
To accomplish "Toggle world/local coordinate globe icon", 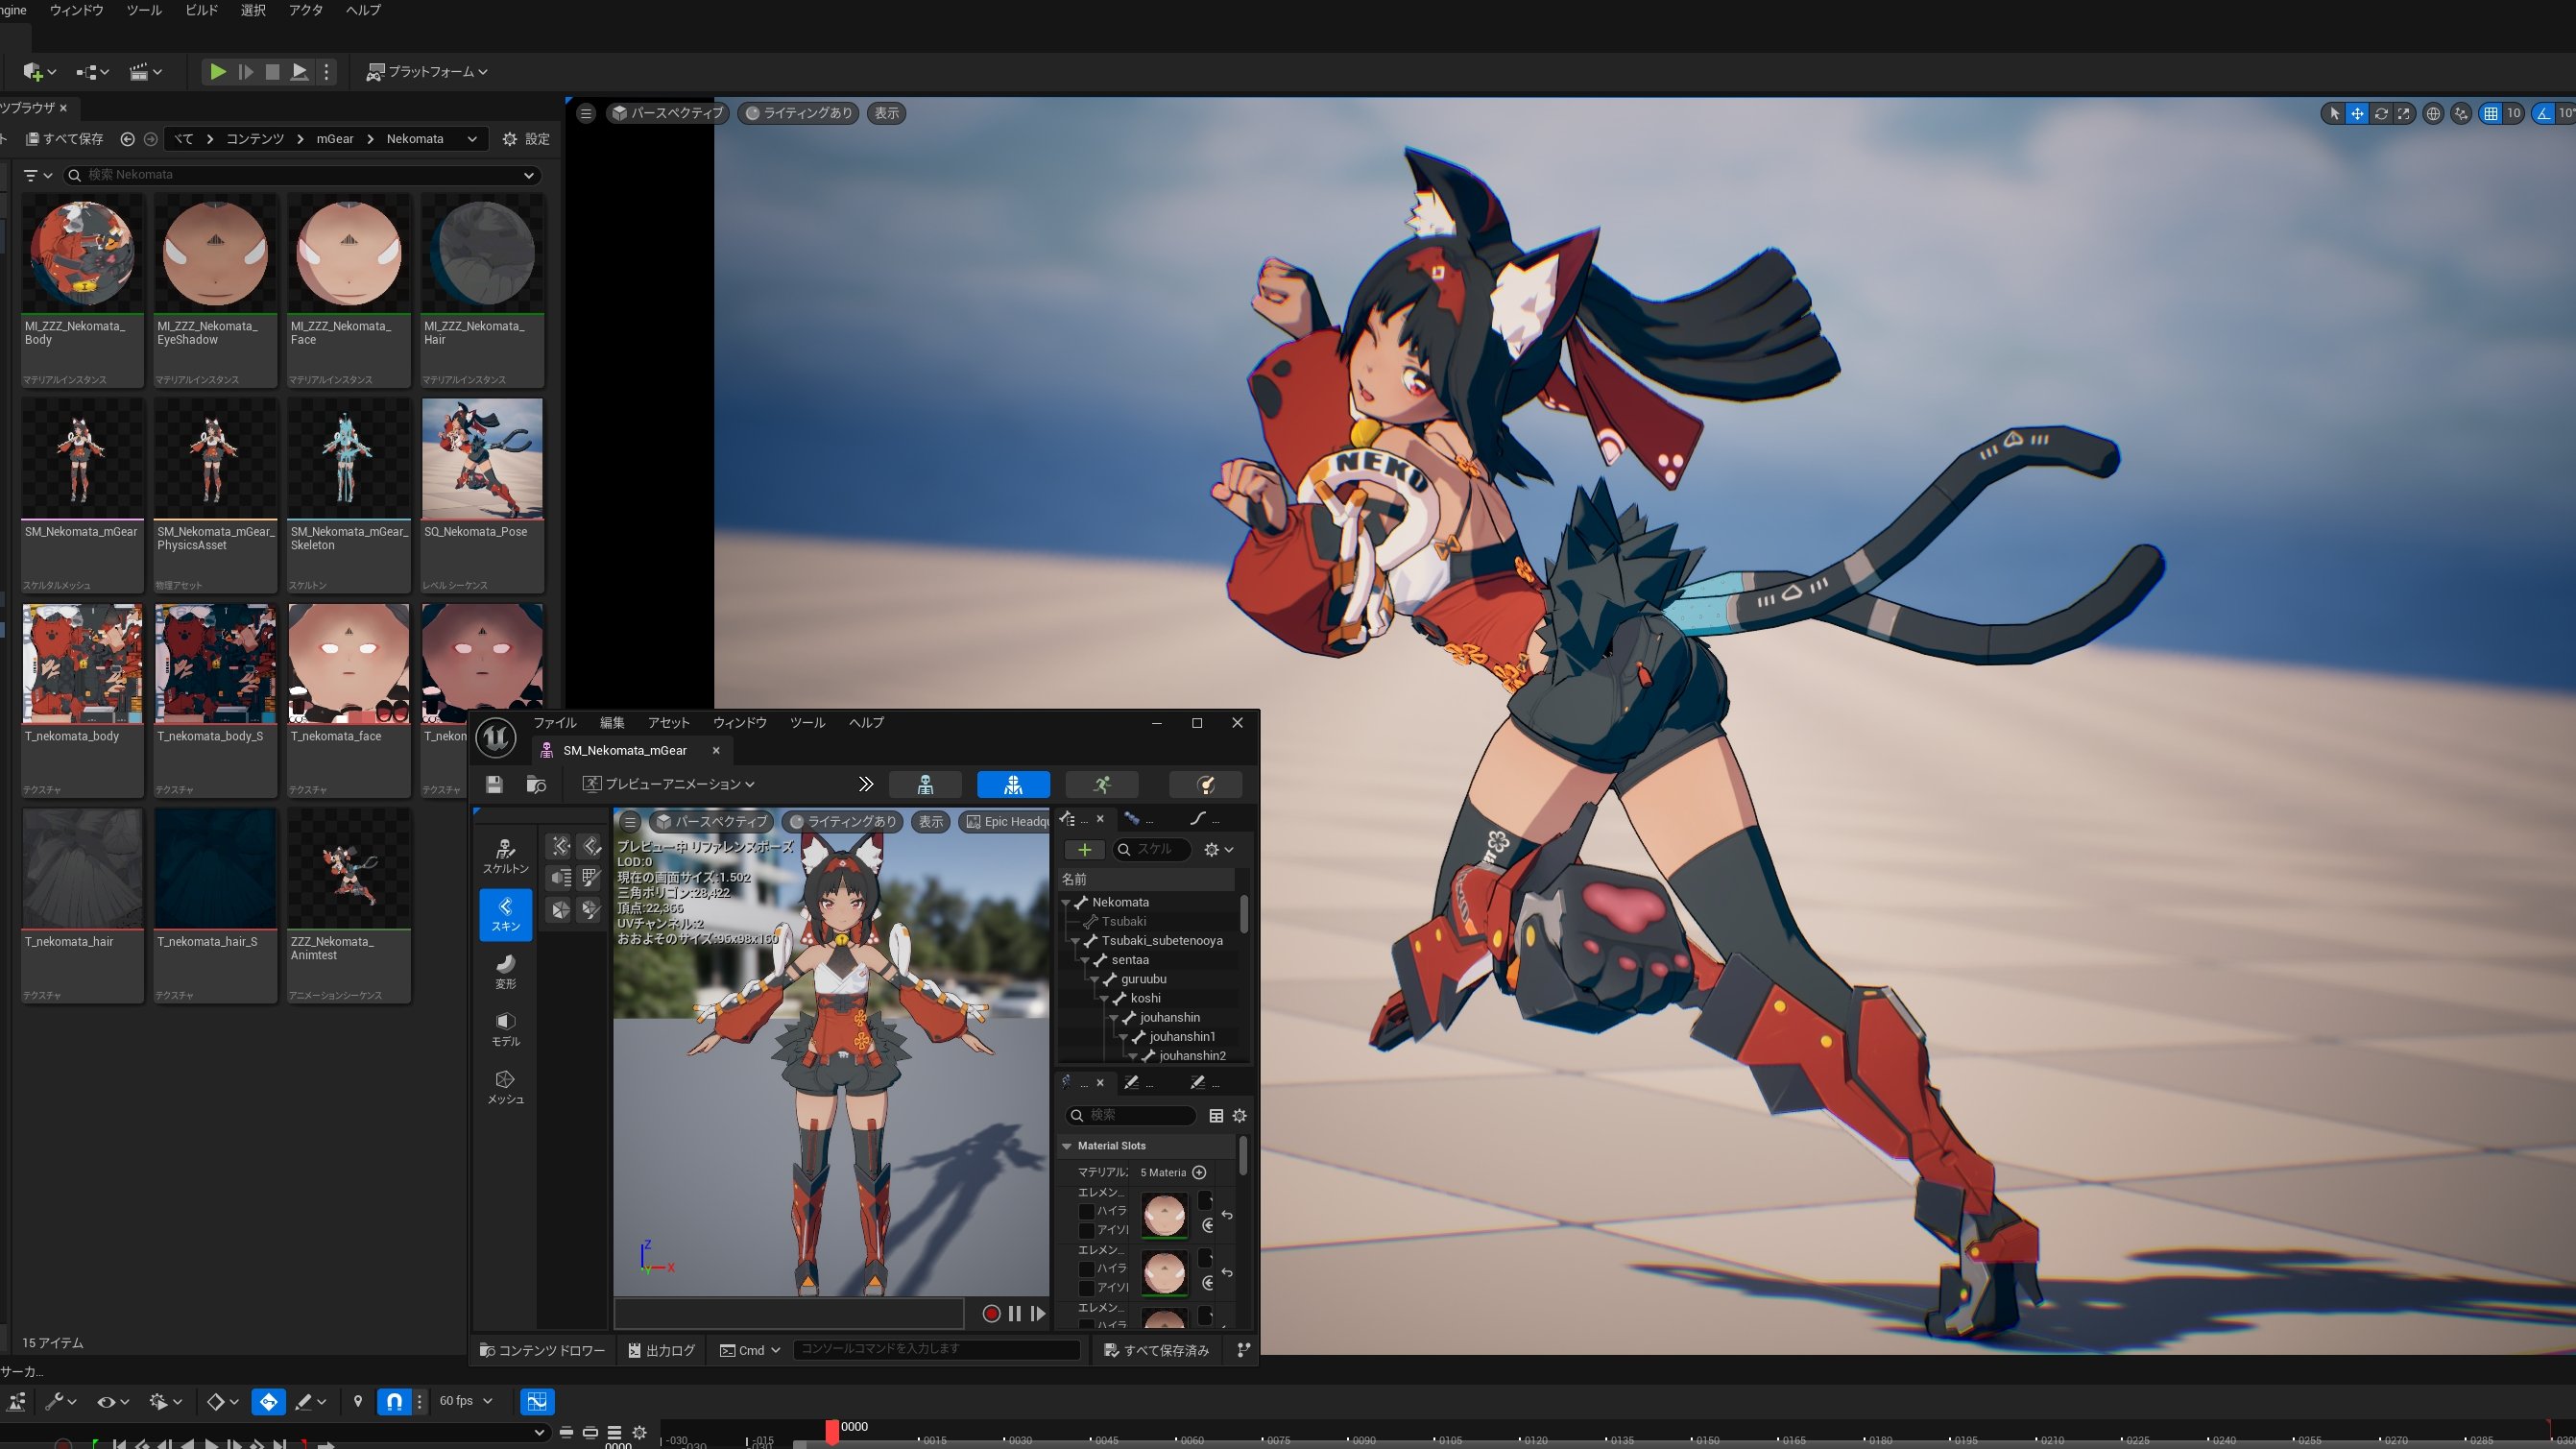I will 2433,113.
